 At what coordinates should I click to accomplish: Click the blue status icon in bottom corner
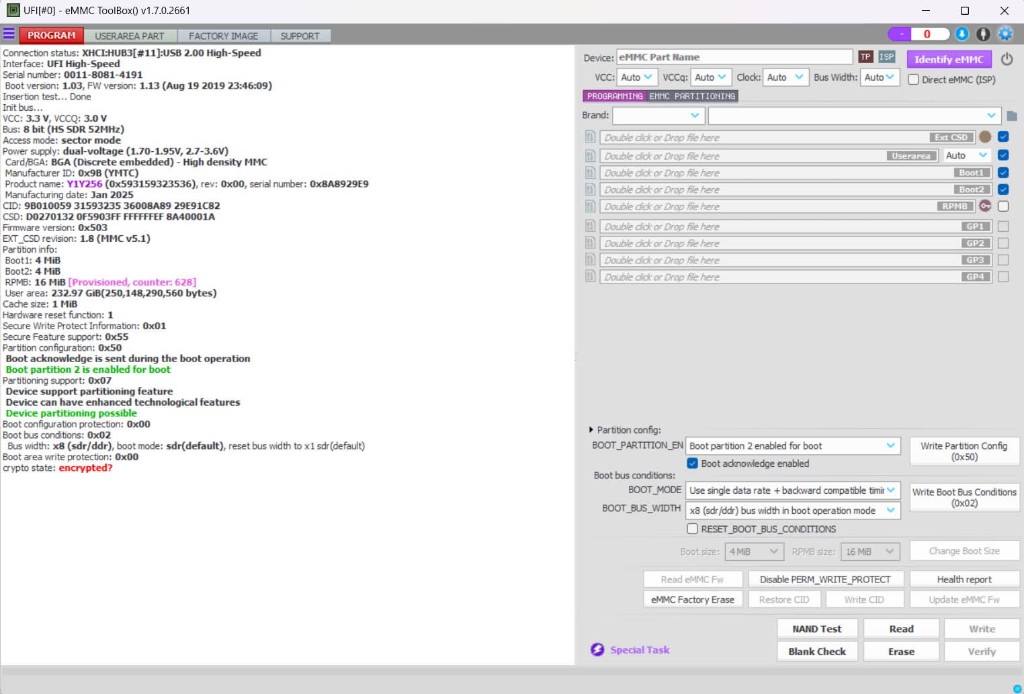pyautogui.click(x=1016, y=687)
